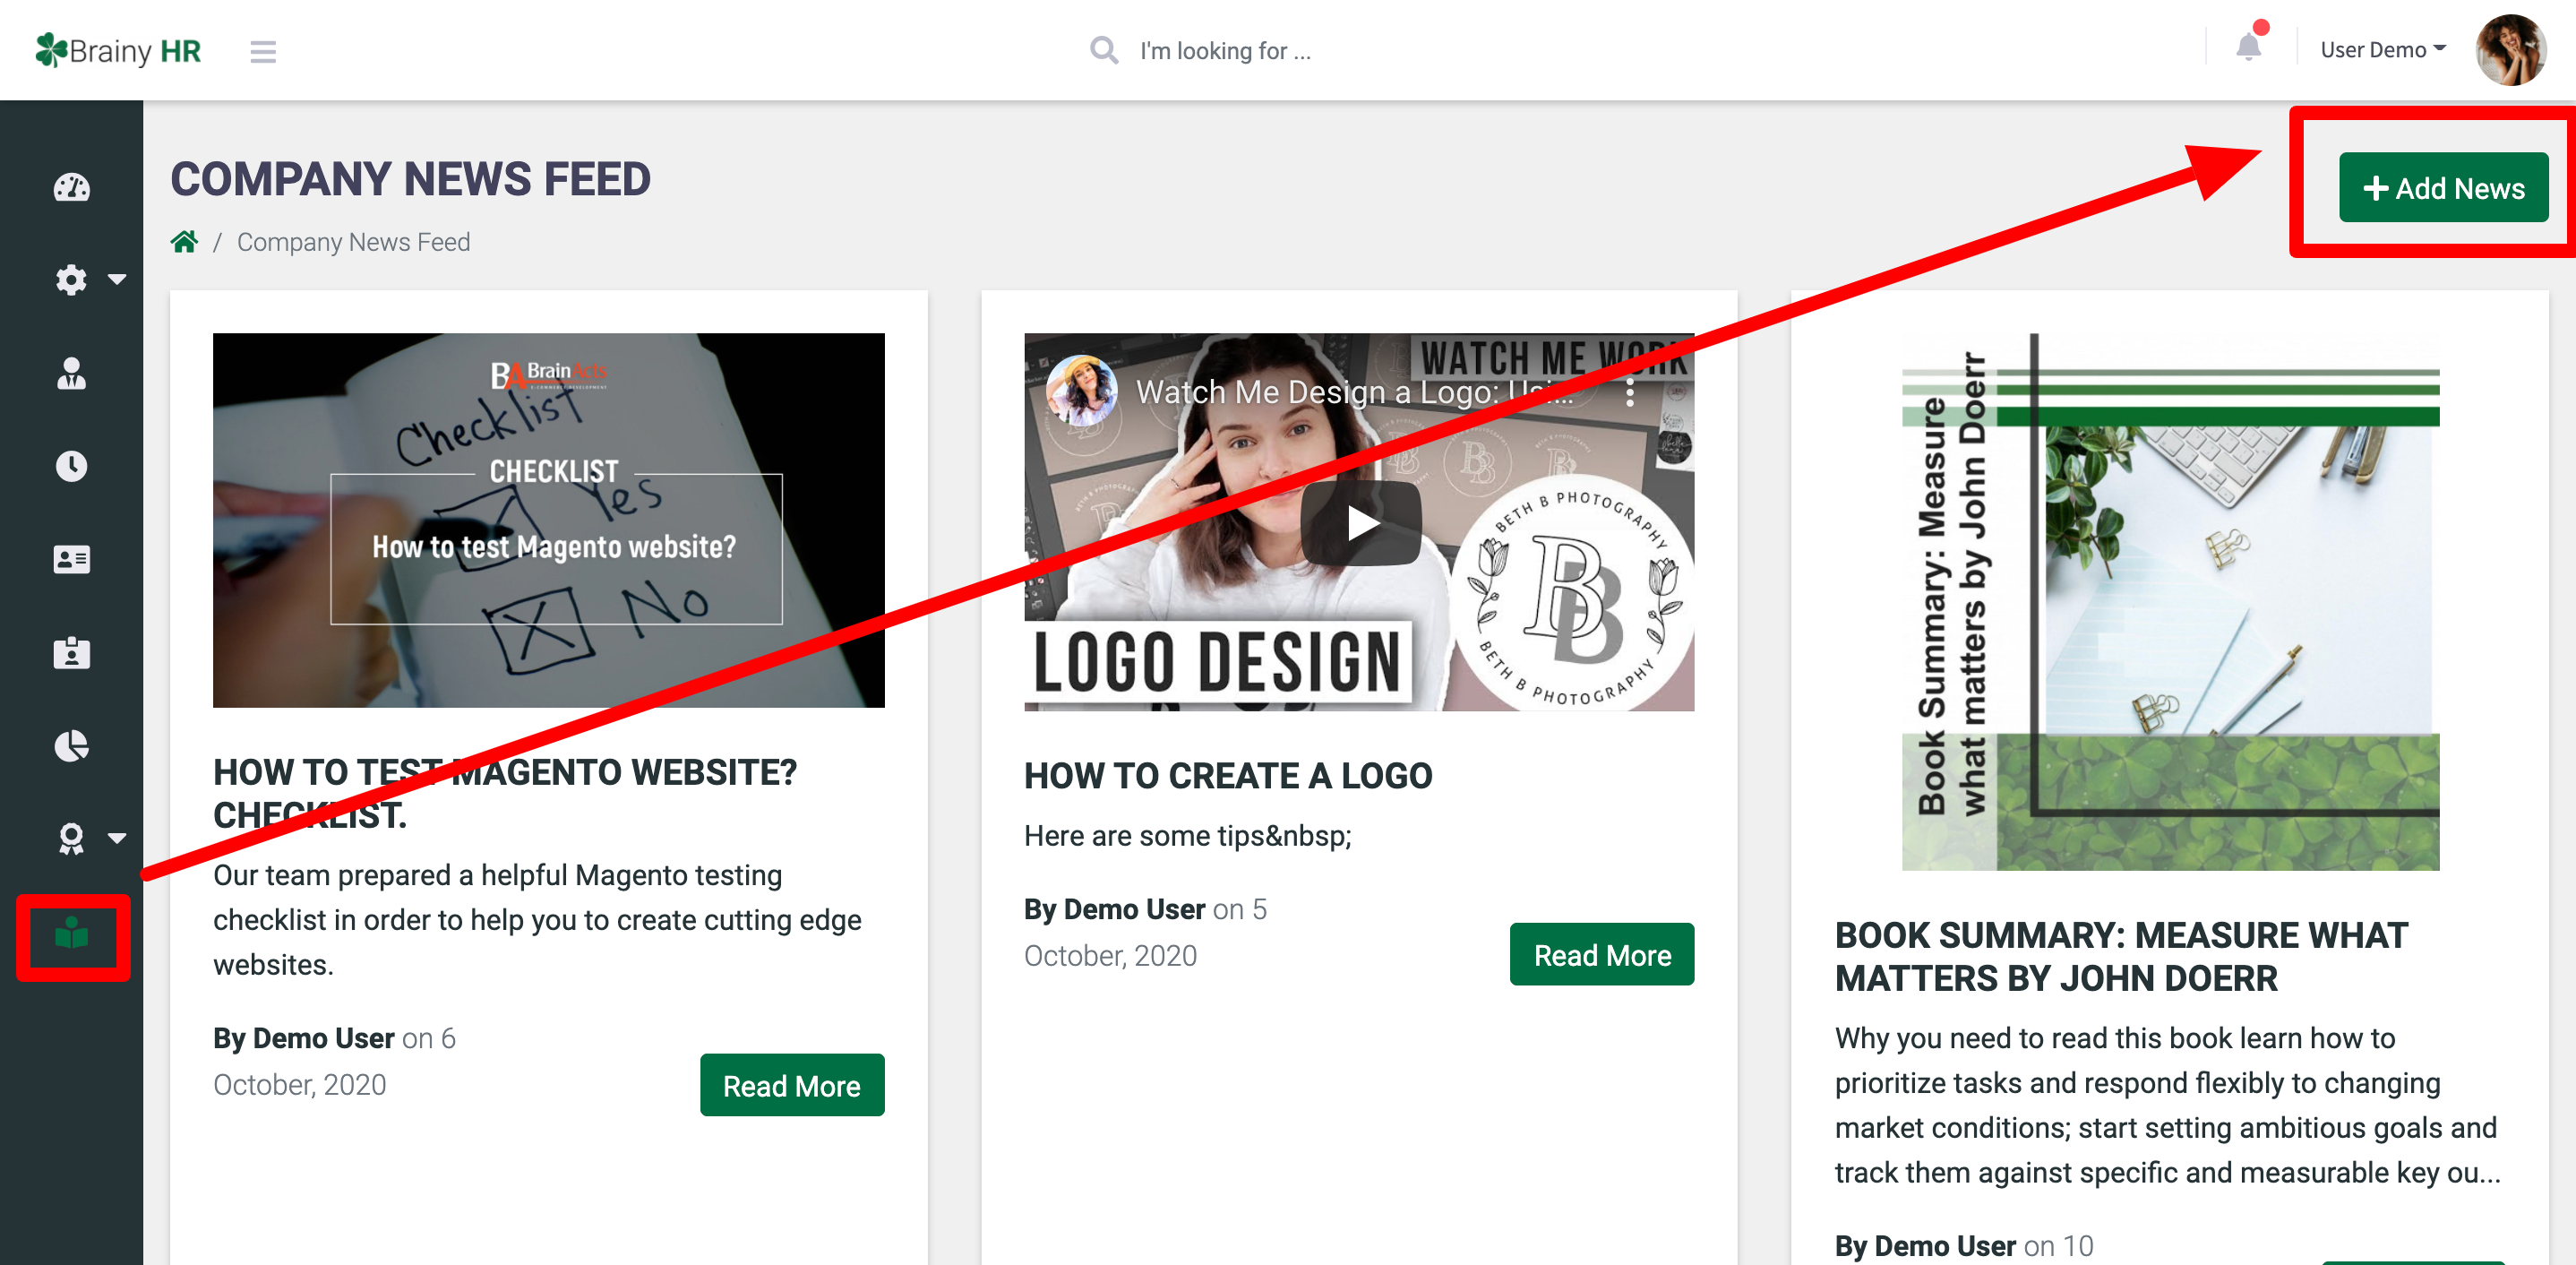The width and height of the screenshot is (2576, 1265).
Task: Click 'By Demo User on 5 October, 2020' byline
Action: [x=1145, y=932]
